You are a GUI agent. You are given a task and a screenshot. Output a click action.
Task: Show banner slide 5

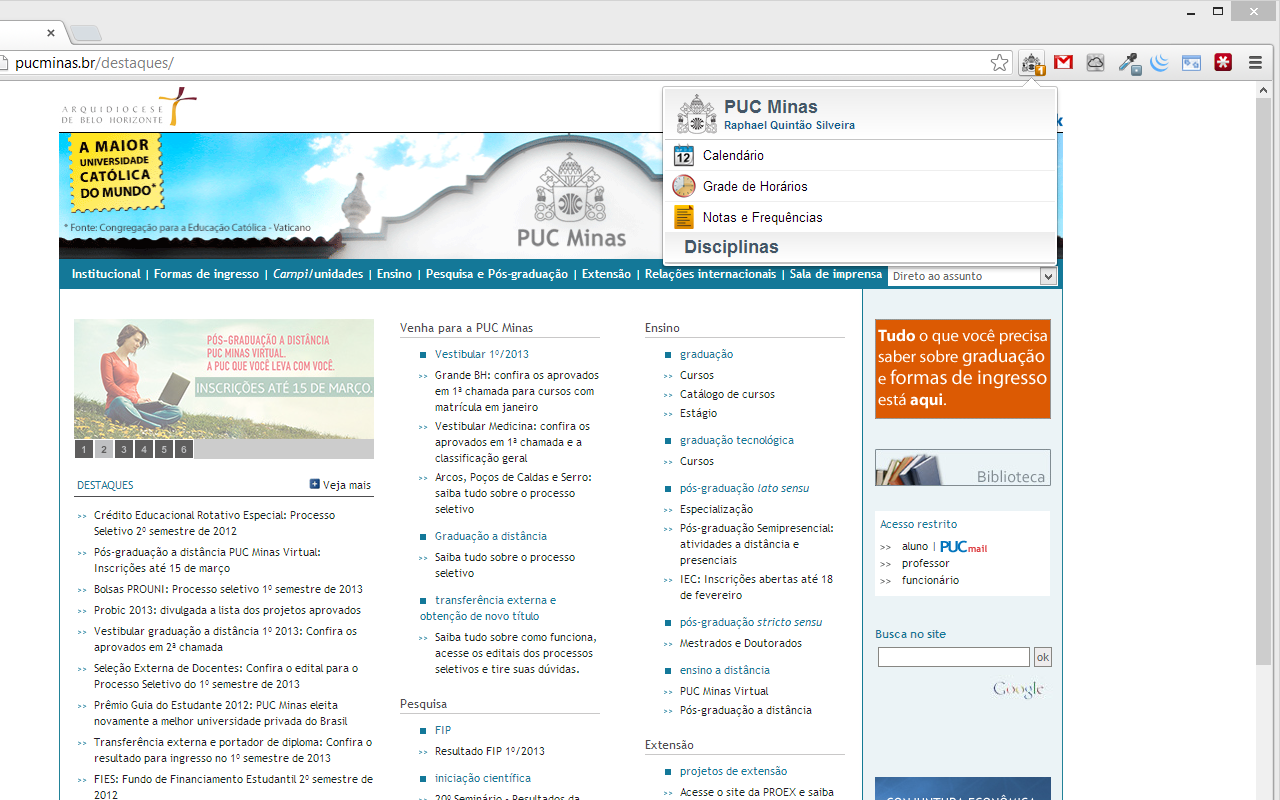164,449
